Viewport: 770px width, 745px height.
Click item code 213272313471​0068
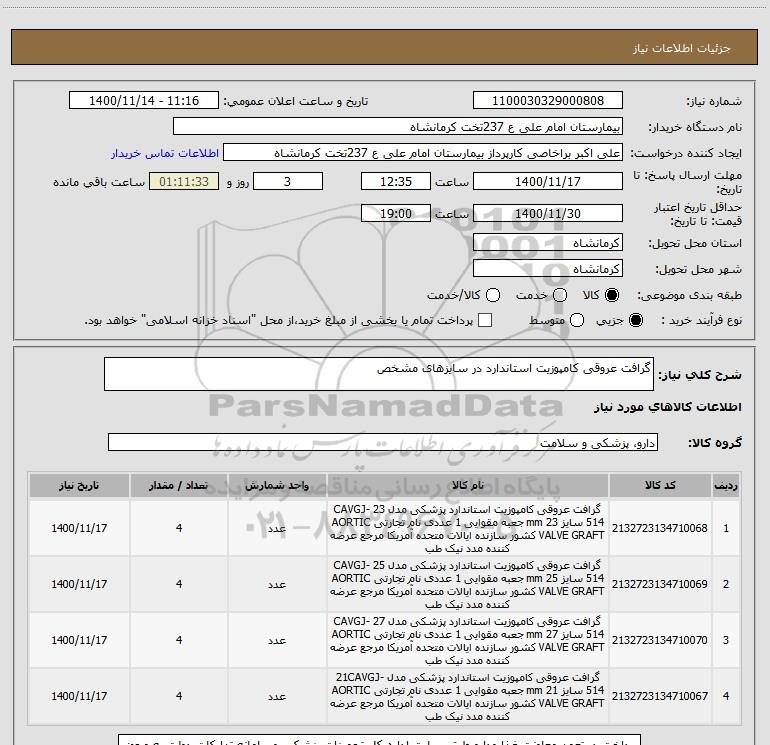tap(660, 528)
